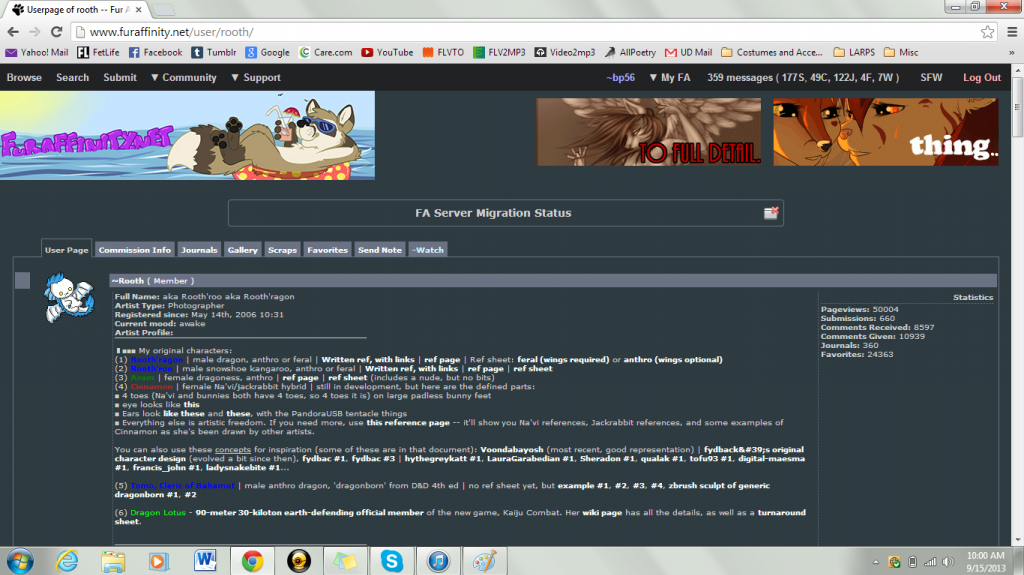1024x575 pixels.
Task: Switch to the Journals tab
Action: 199,250
